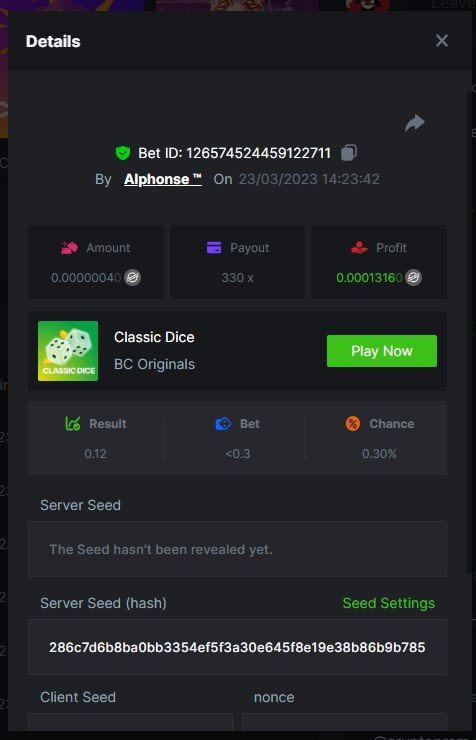Click the share arrow icon

click(415, 123)
